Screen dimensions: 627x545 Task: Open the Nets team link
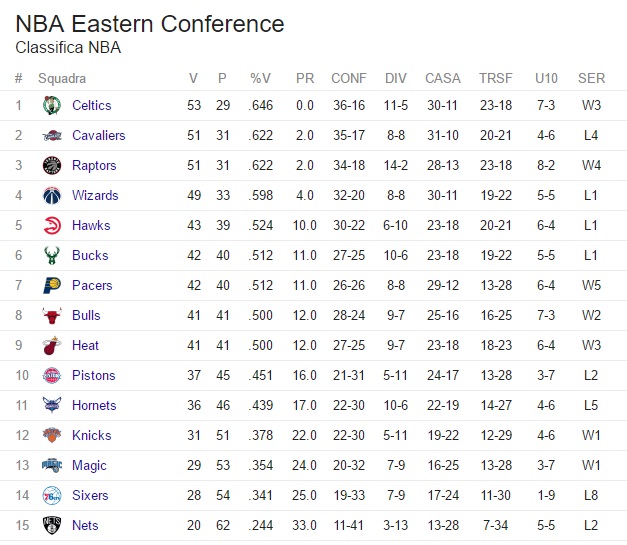click(x=86, y=525)
